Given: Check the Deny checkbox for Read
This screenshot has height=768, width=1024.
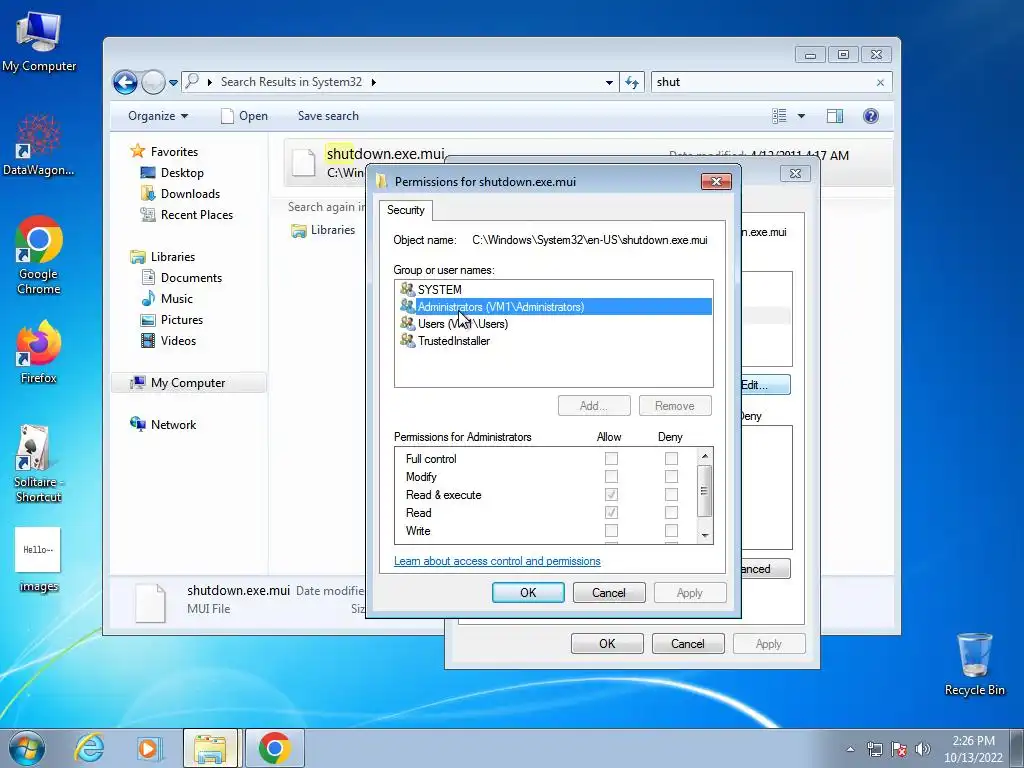Looking at the screenshot, I should (671, 513).
